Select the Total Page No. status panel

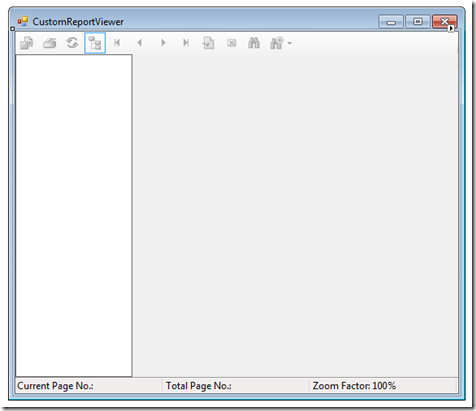coord(236,386)
